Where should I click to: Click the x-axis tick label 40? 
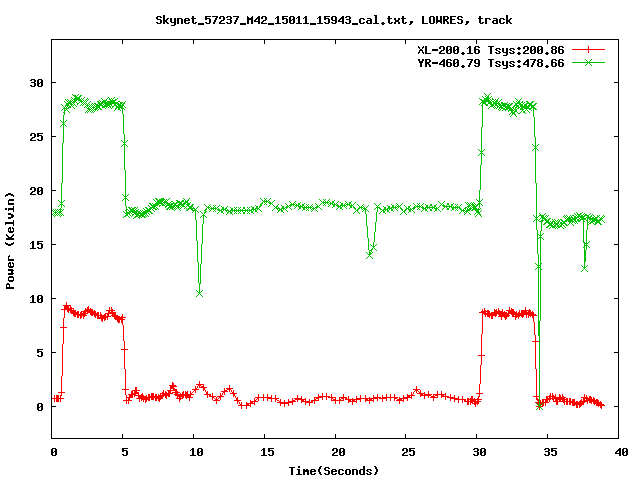[621, 452]
